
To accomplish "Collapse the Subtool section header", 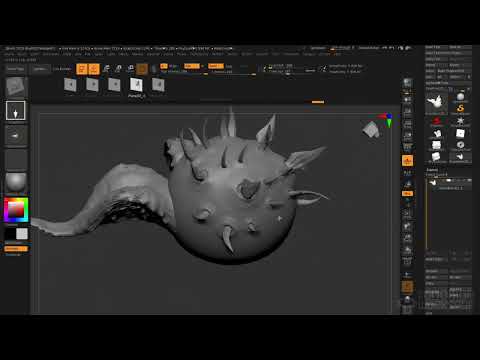I will point(432,170).
